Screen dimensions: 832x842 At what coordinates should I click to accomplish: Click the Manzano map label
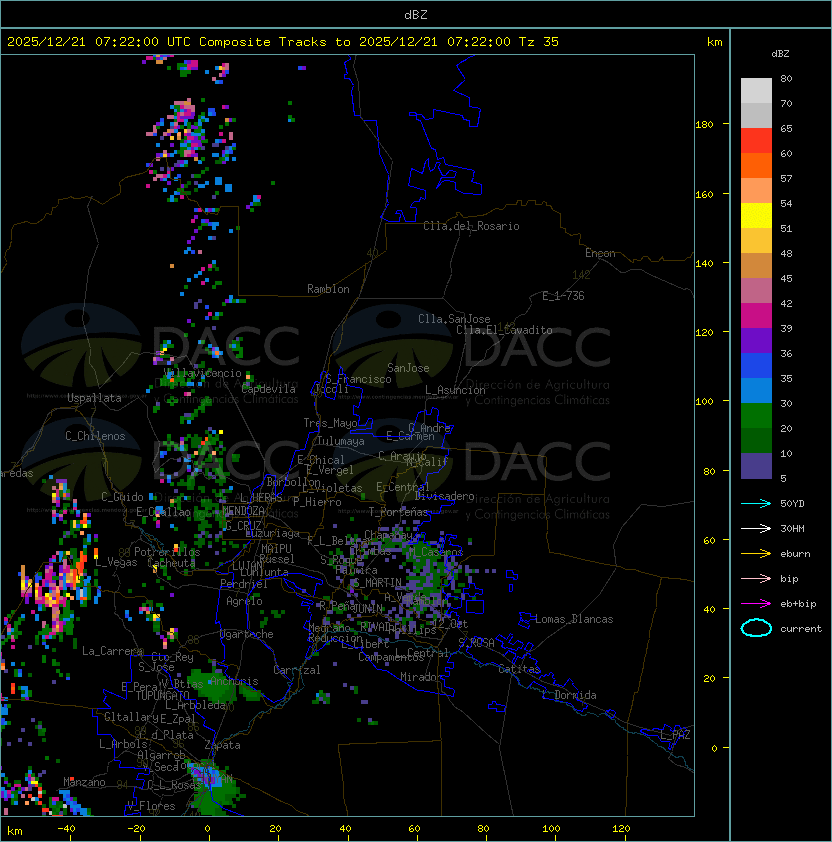84,782
